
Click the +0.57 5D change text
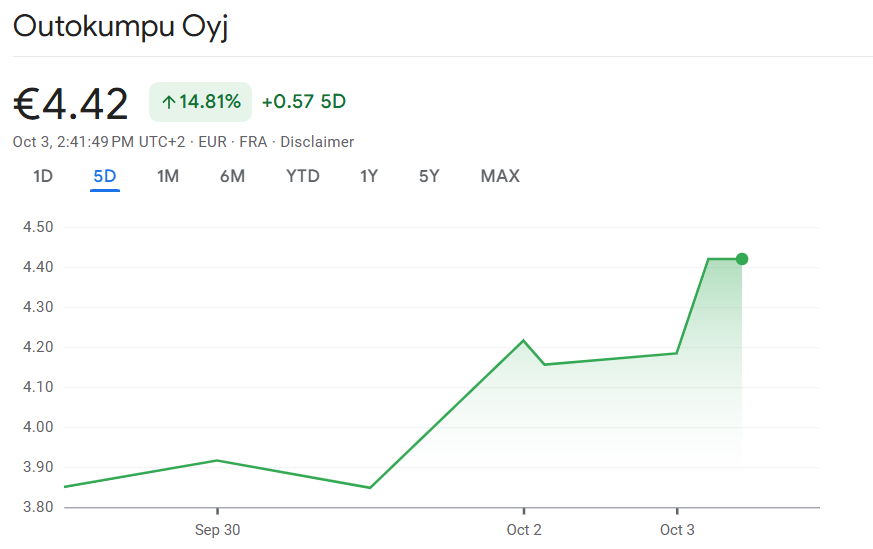304,102
